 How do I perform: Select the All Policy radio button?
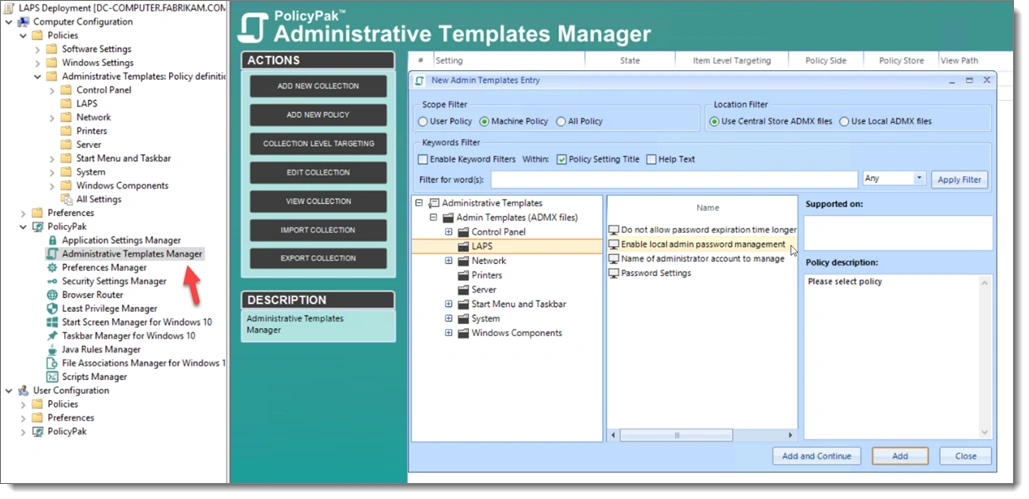pos(560,121)
